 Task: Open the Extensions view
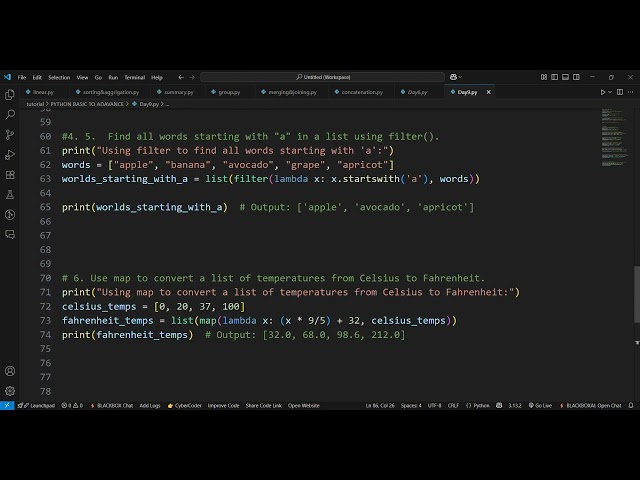10,175
